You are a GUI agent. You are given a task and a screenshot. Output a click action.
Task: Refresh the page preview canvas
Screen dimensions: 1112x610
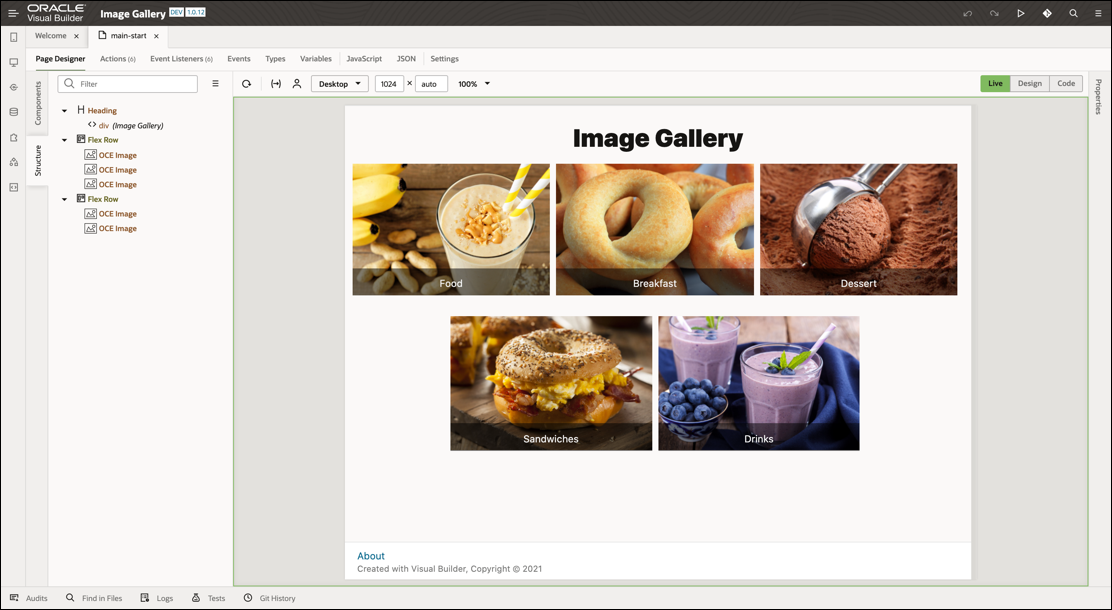point(246,83)
